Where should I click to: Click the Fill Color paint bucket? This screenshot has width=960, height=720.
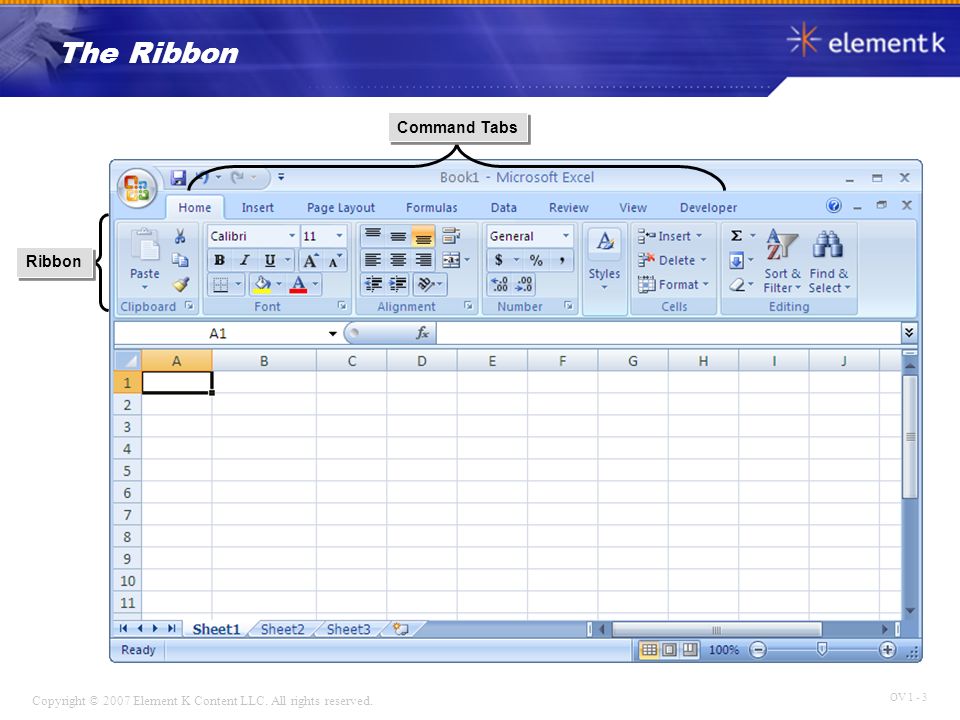(262, 285)
